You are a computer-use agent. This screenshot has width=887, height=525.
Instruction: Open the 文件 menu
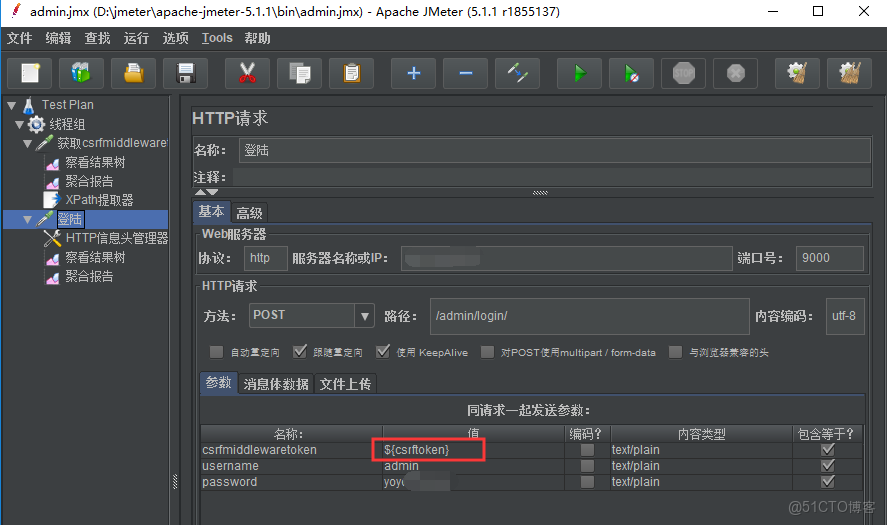19,38
